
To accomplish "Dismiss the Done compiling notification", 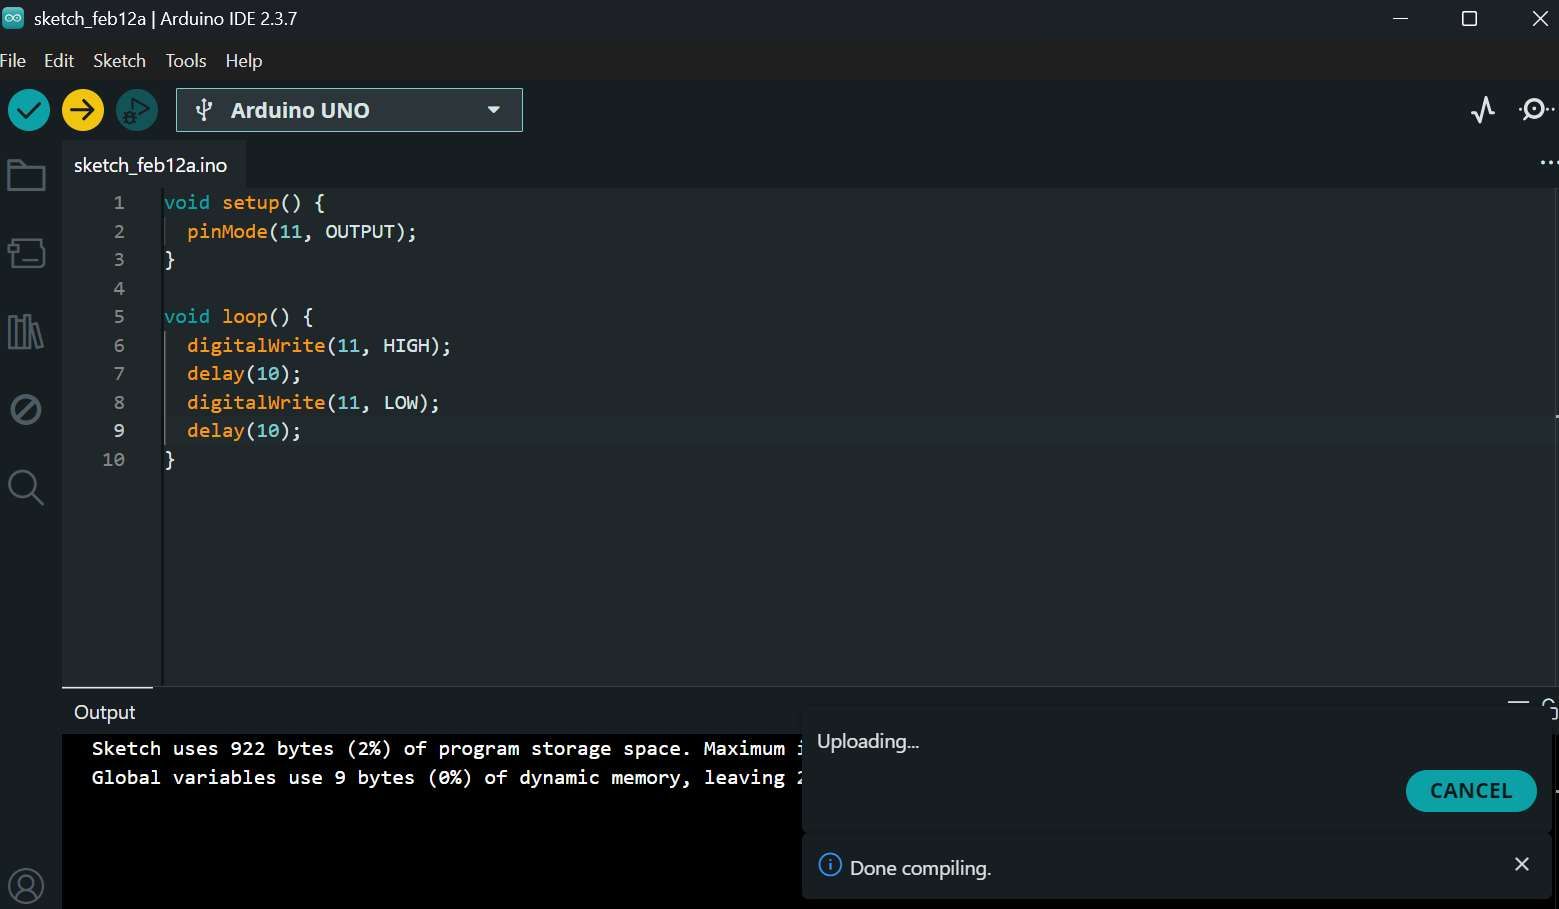I will tap(1521, 864).
